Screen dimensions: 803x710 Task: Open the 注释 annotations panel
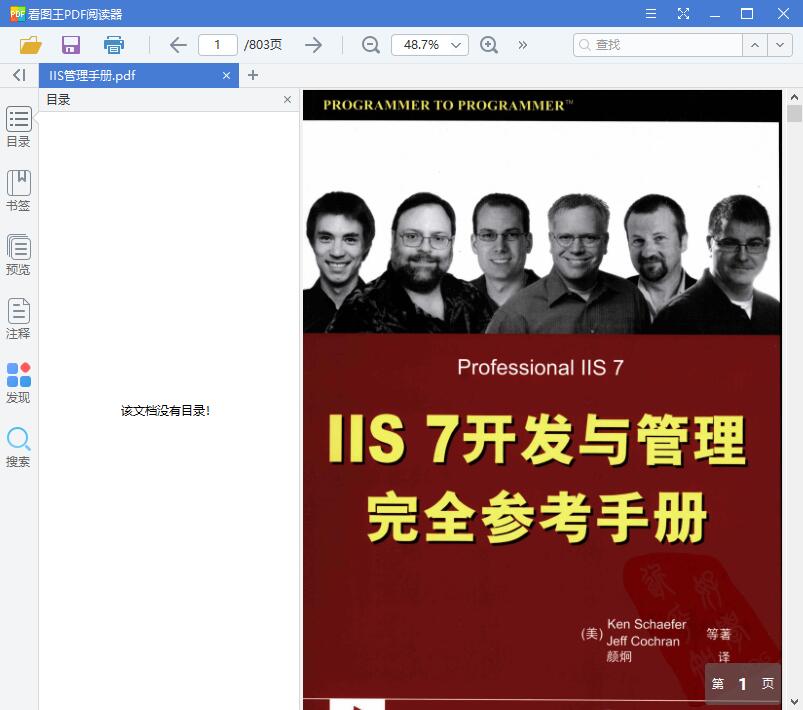pos(18,319)
